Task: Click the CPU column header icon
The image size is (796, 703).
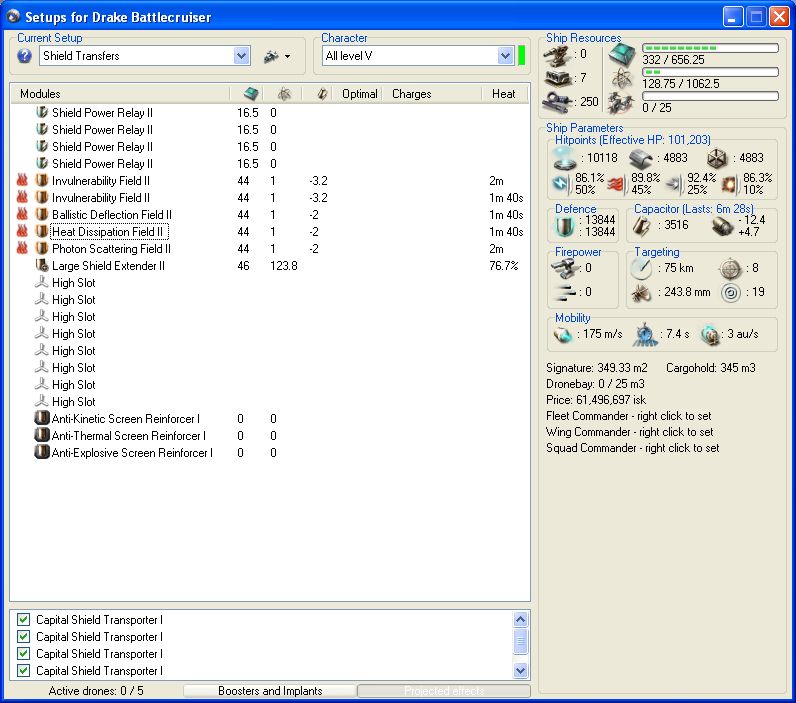Action: pos(251,94)
